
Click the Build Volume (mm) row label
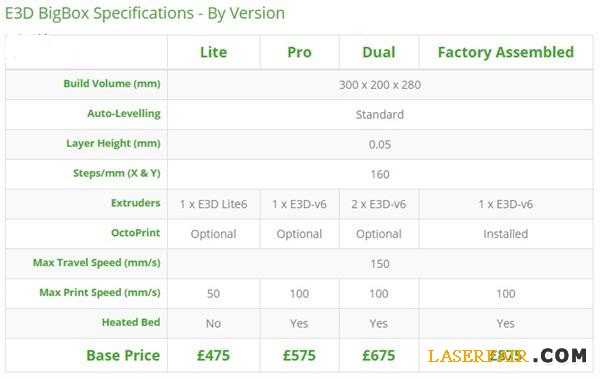pos(112,84)
